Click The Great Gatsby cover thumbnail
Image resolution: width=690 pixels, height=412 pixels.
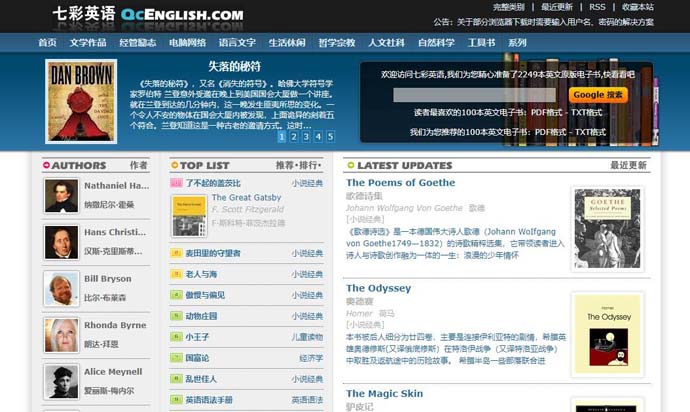pyautogui.click(x=189, y=216)
